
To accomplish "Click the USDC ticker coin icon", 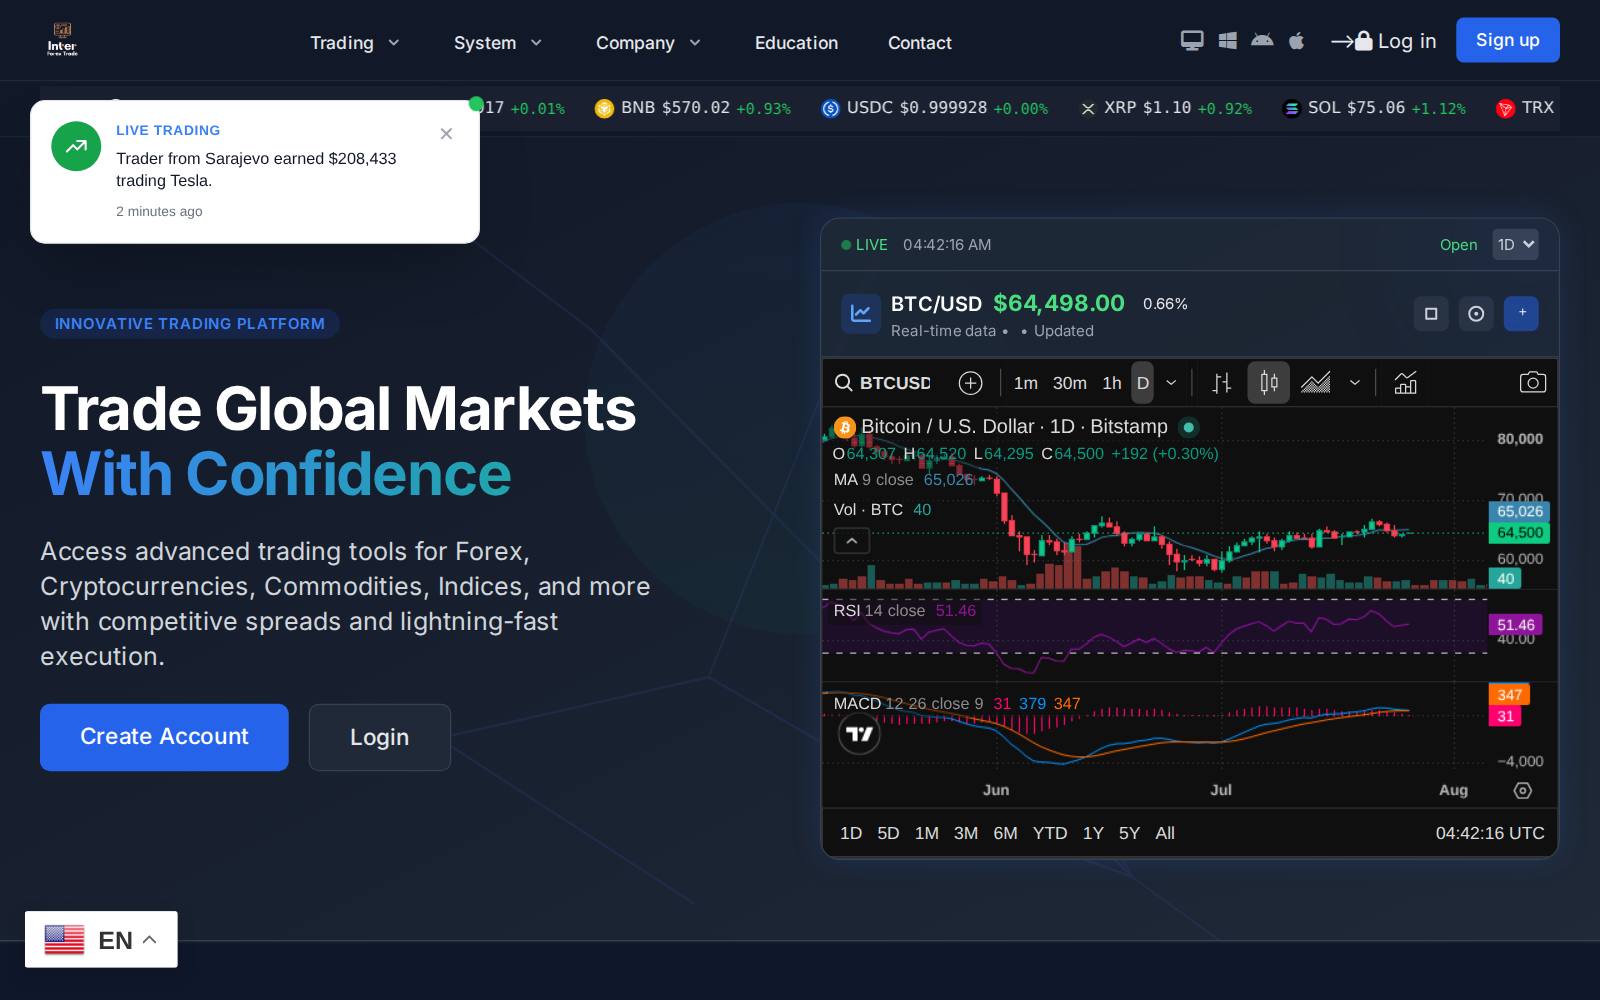I will coord(830,108).
